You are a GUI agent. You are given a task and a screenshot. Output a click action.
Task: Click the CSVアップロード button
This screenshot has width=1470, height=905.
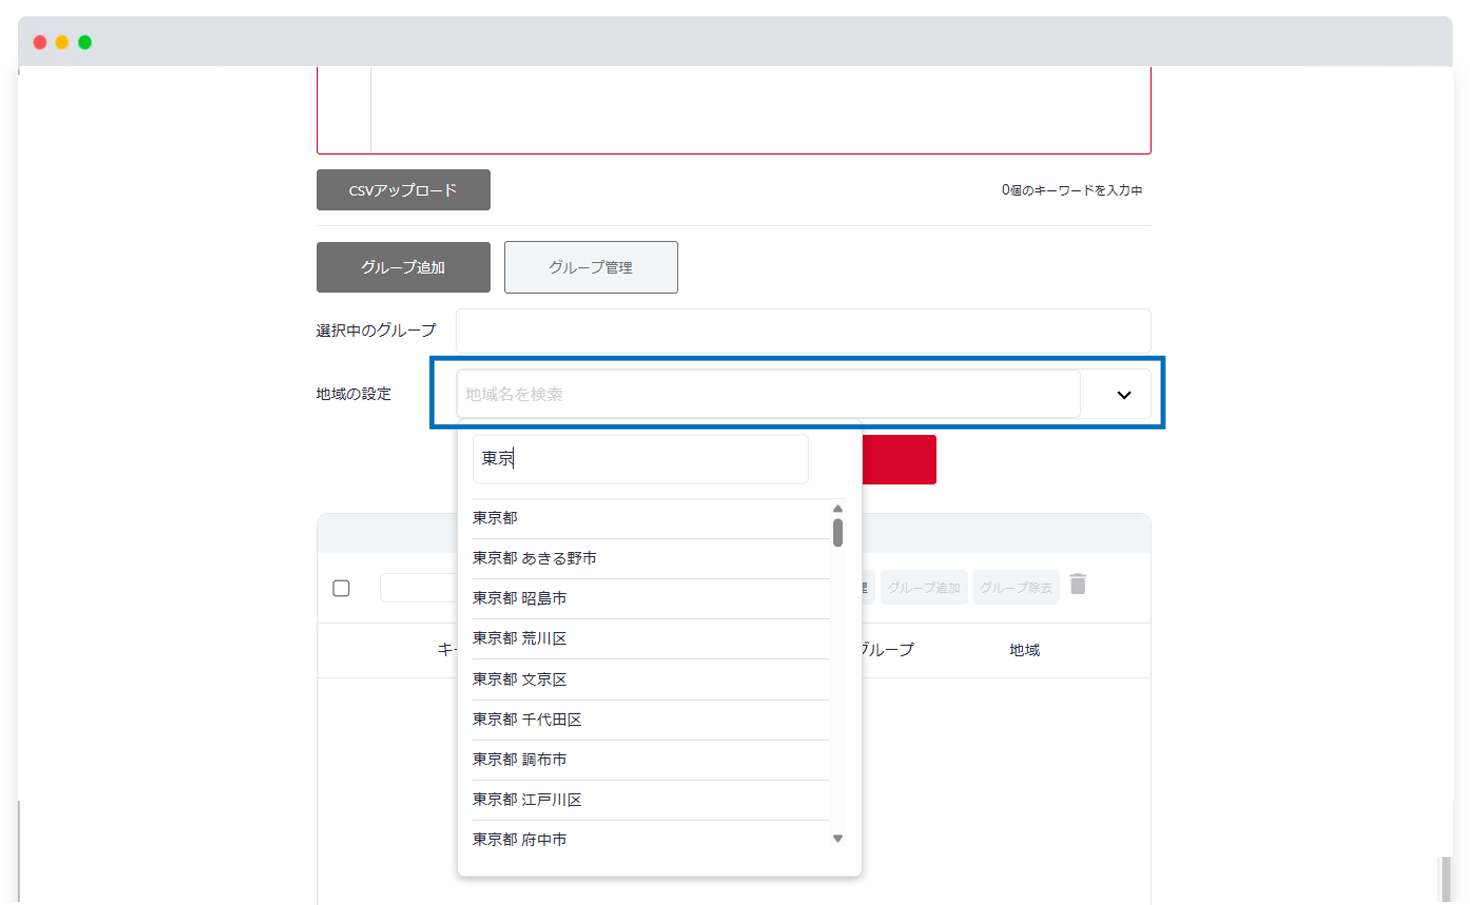click(x=403, y=189)
